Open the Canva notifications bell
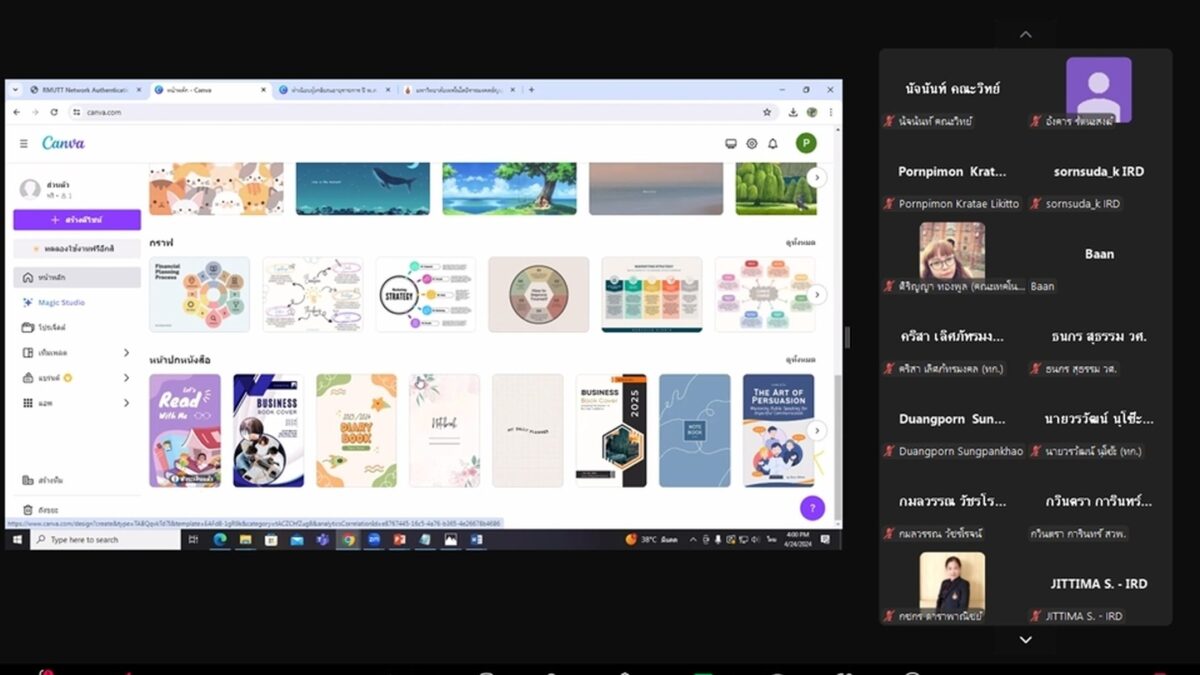This screenshot has width=1200, height=675. [x=773, y=144]
